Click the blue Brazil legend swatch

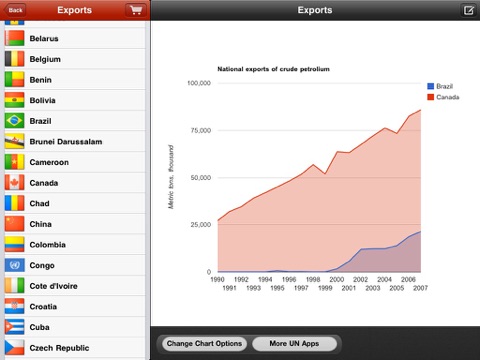(x=430, y=86)
